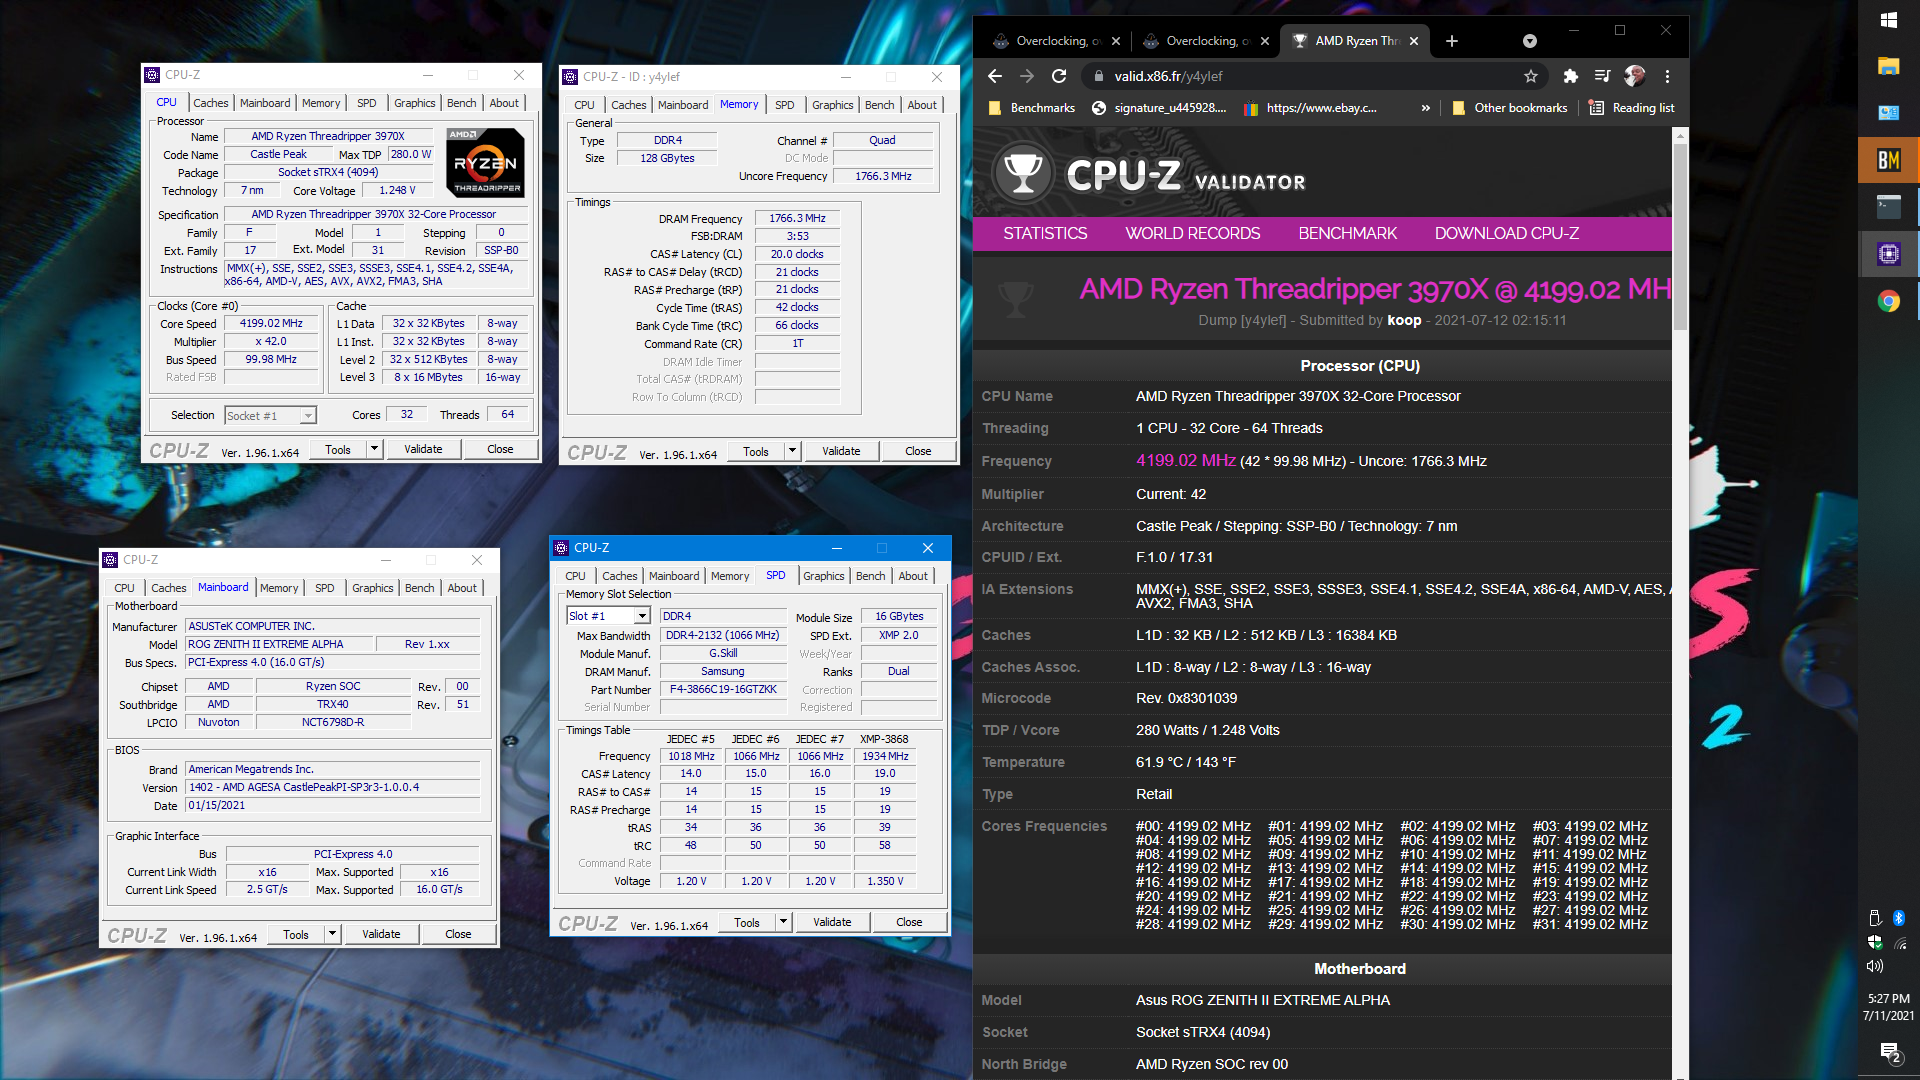This screenshot has width=1920, height=1080.
Task: Open Google Chrome from the taskbar
Action: click(1889, 301)
